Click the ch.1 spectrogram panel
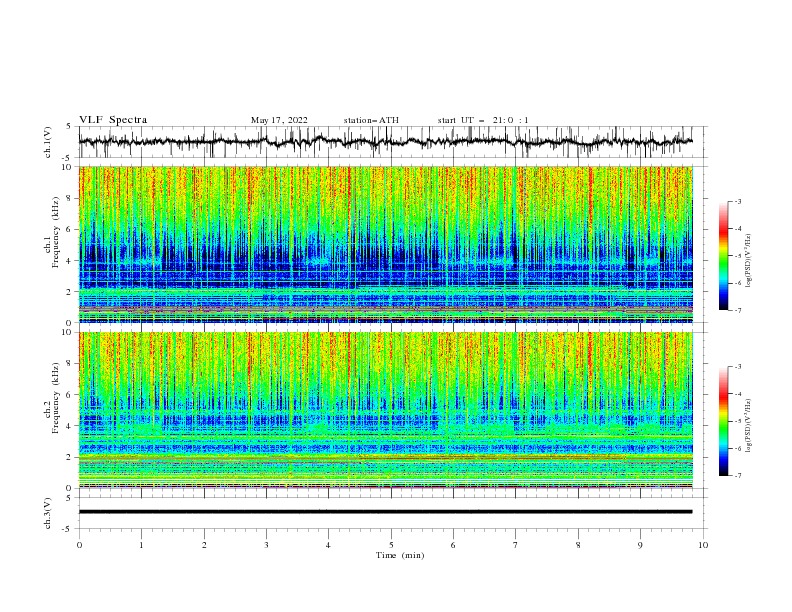The height and width of the screenshot is (612, 792). [x=386, y=244]
